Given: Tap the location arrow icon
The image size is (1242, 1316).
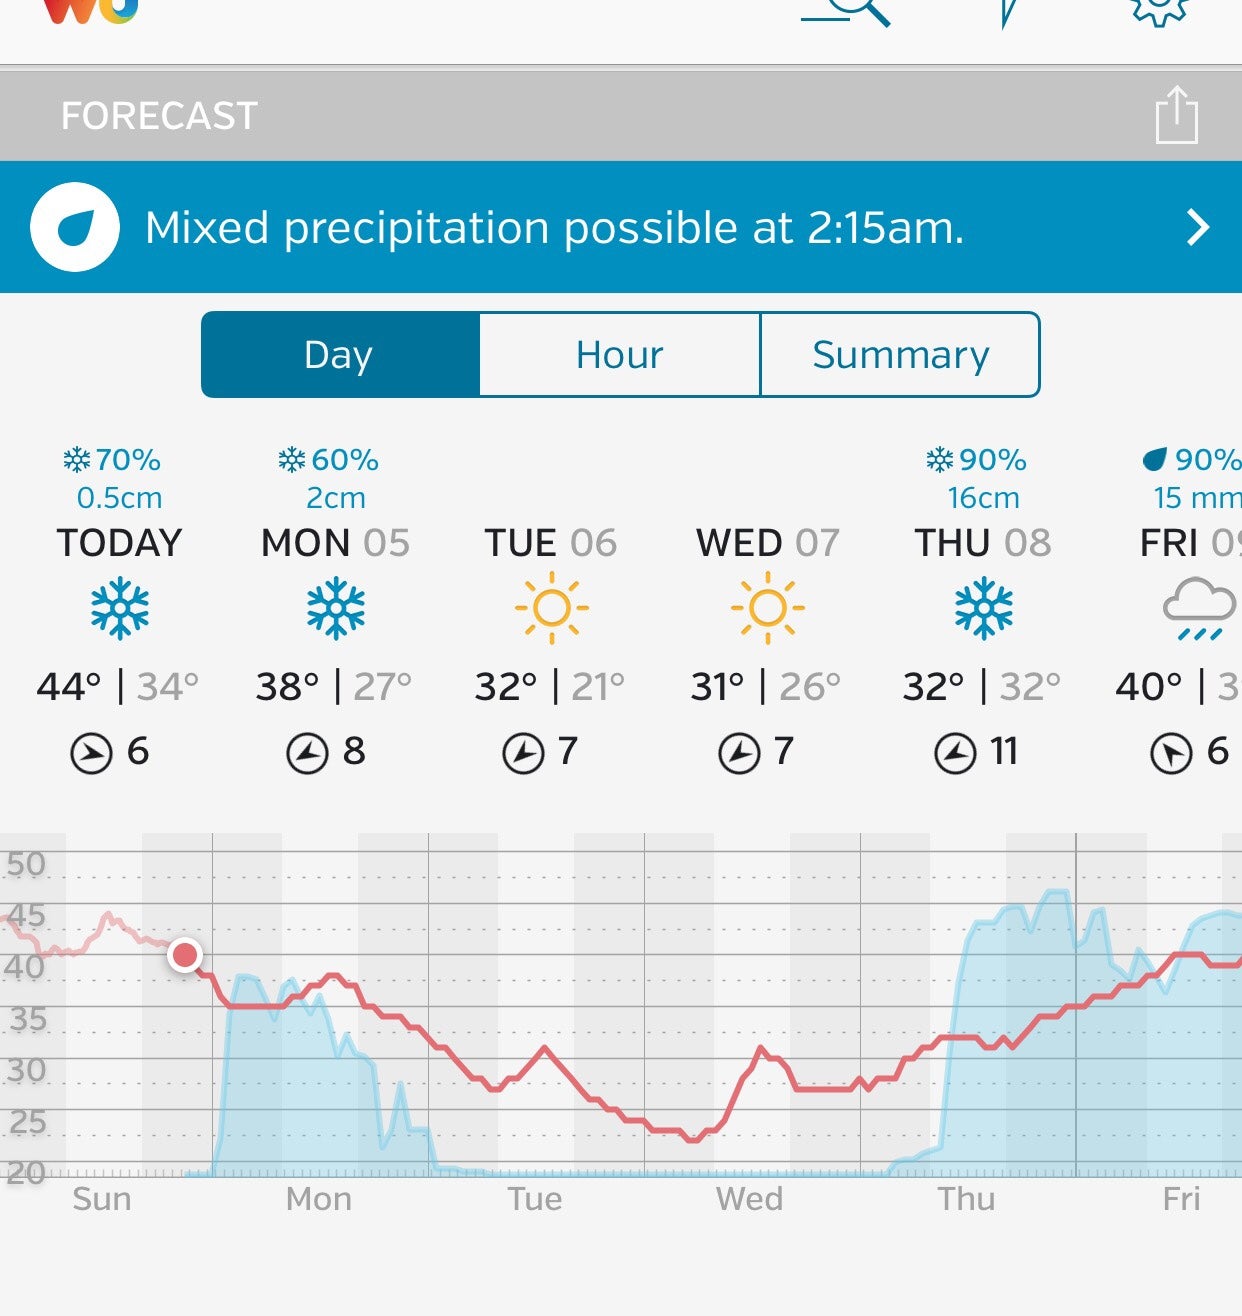Looking at the screenshot, I should [1010, 10].
